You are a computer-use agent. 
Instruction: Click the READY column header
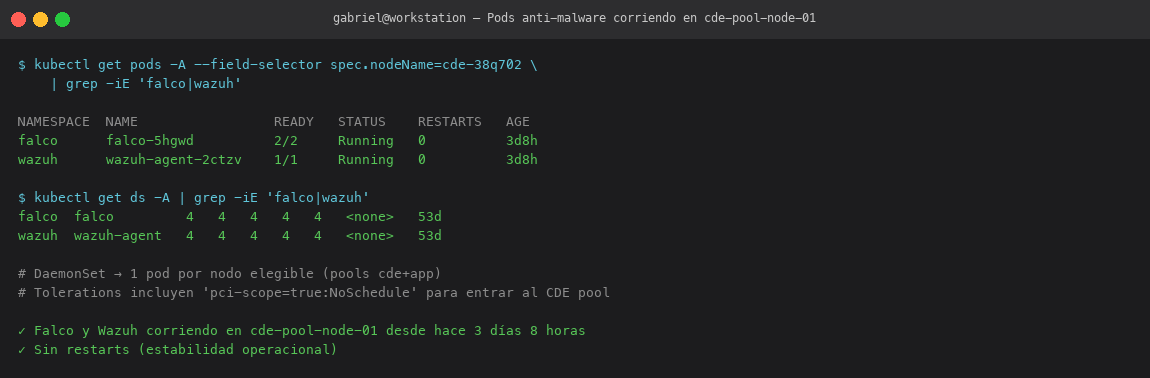pyautogui.click(x=293, y=122)
